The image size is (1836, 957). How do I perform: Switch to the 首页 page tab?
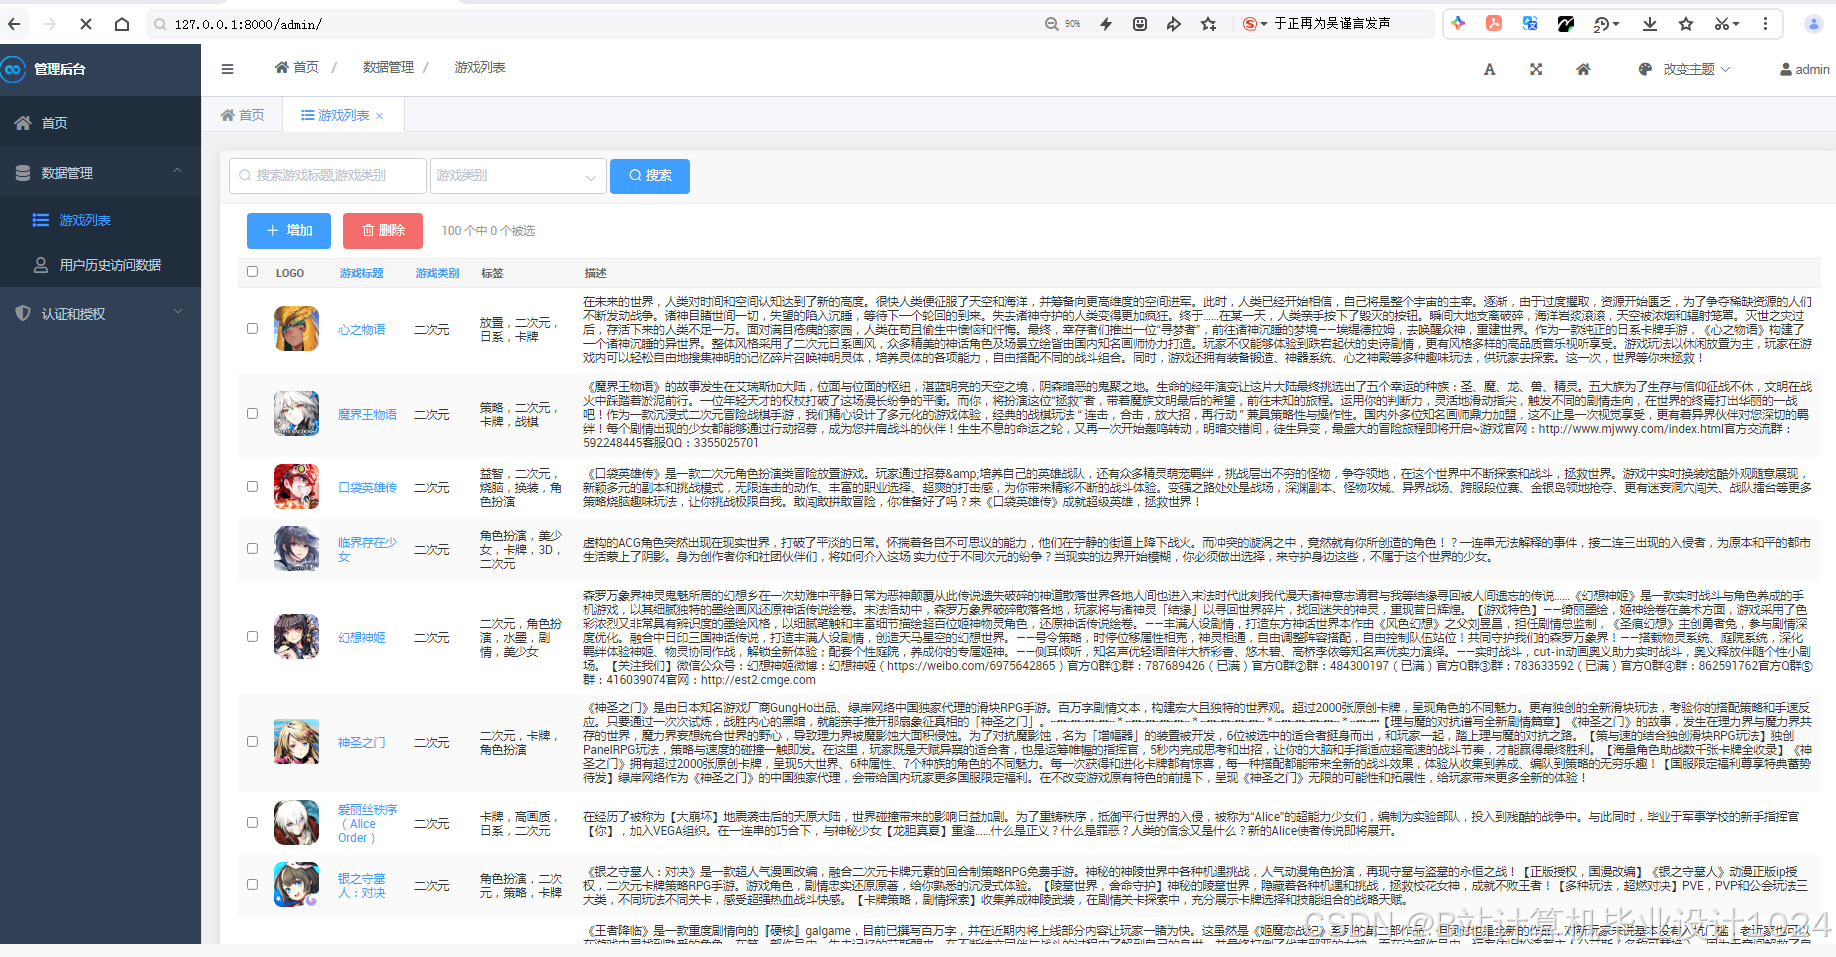click(x=243, y=115)
